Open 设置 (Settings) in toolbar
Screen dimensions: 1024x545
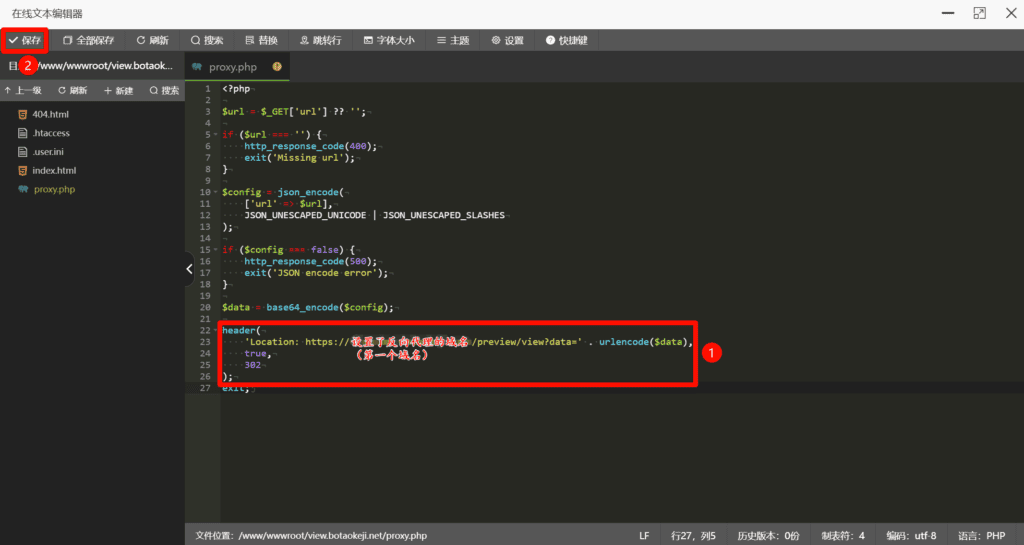(507, 40)
